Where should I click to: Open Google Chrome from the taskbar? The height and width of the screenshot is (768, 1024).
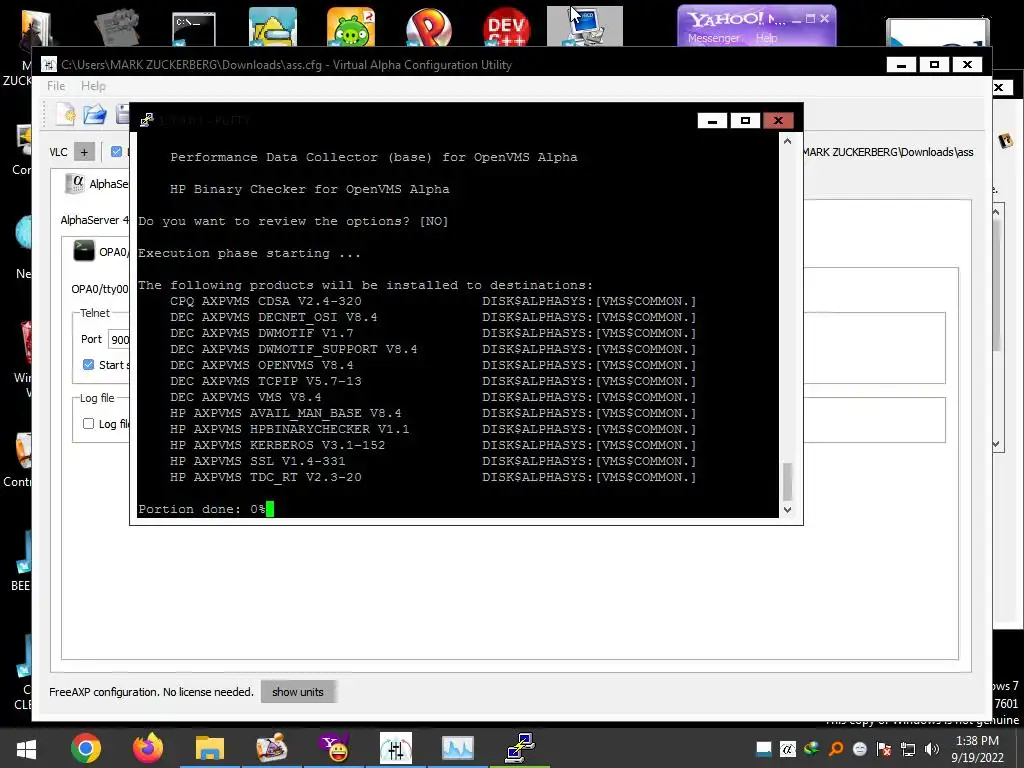click(x=86, y=748)
